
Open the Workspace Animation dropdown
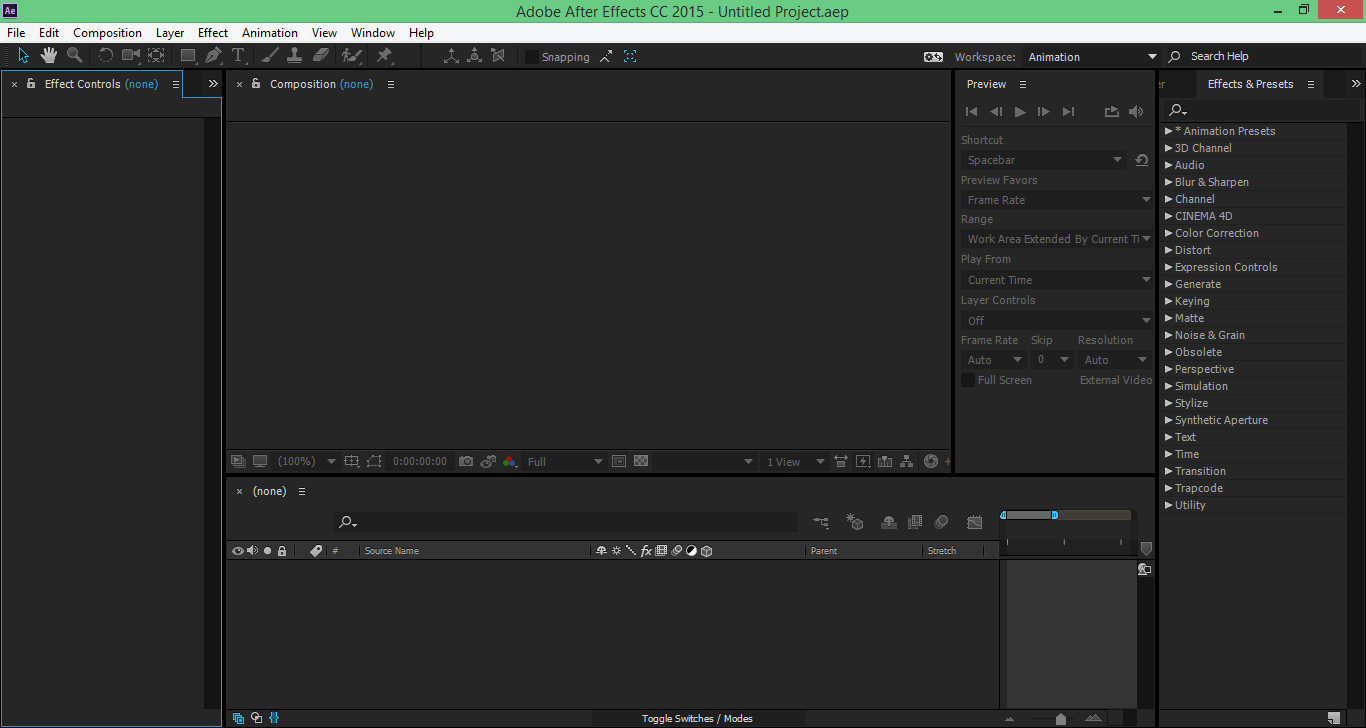tap(1094, 57)
